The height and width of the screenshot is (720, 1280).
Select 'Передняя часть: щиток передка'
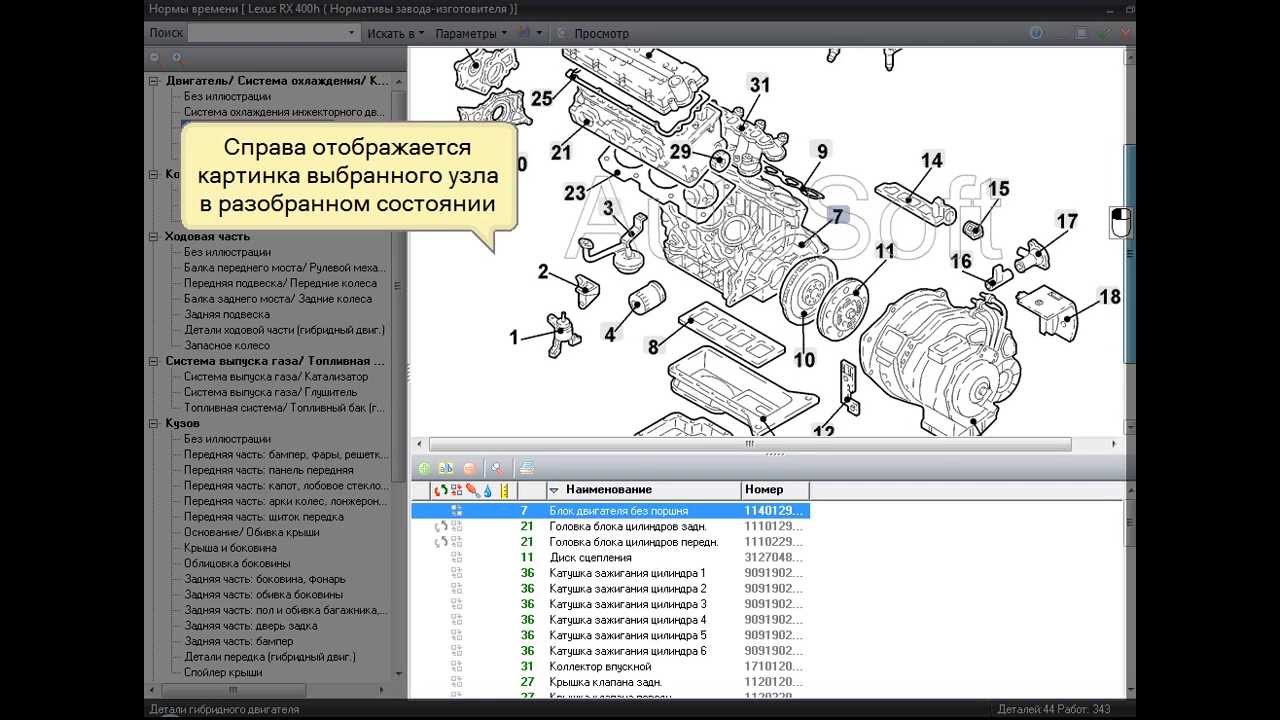[264, 517]
